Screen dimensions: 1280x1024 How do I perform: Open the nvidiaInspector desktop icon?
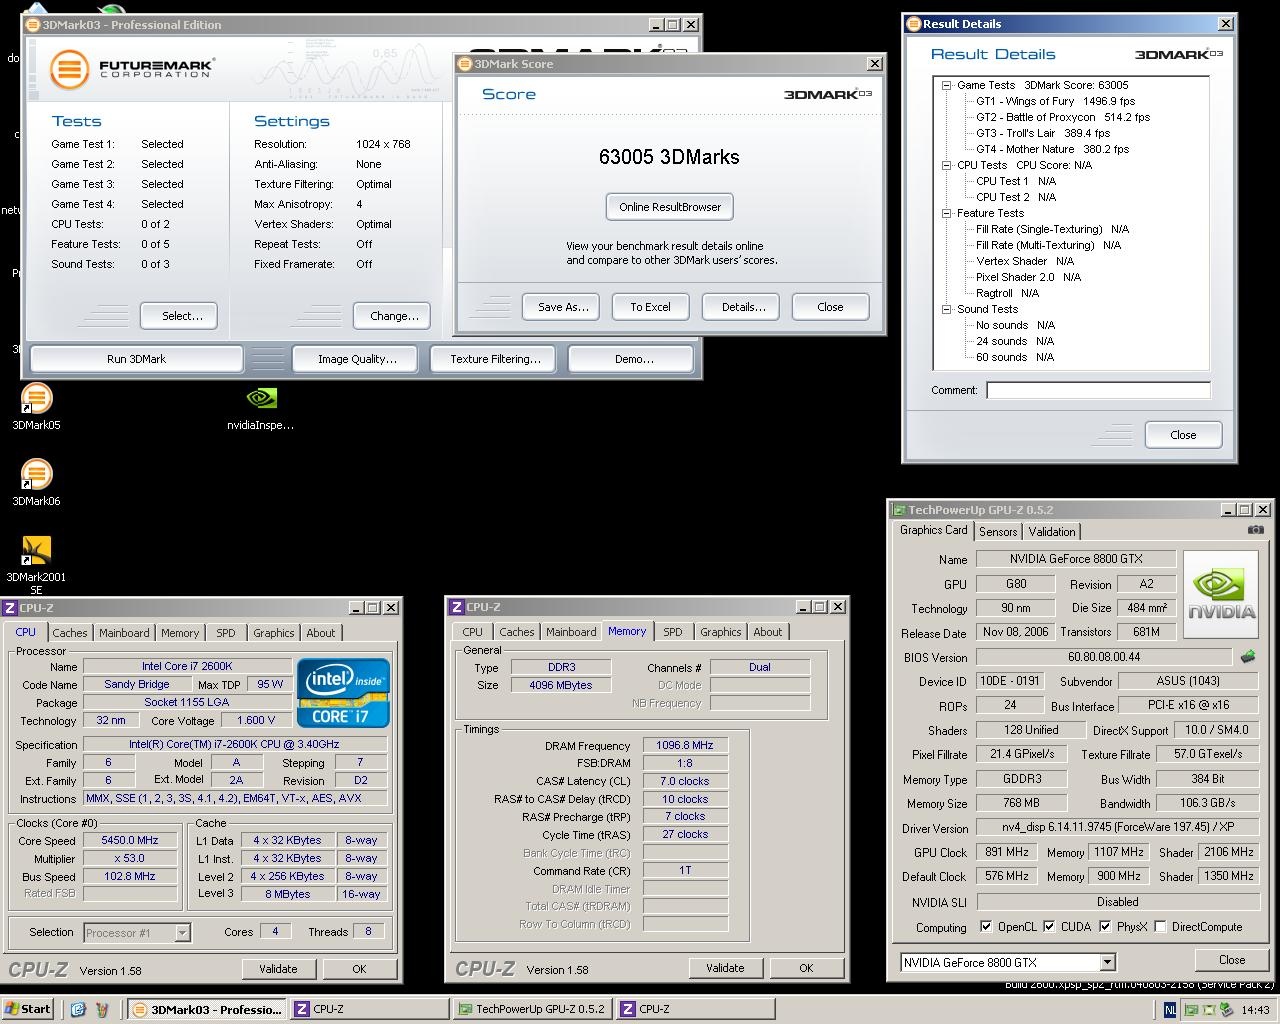click(x=261, y=400)
